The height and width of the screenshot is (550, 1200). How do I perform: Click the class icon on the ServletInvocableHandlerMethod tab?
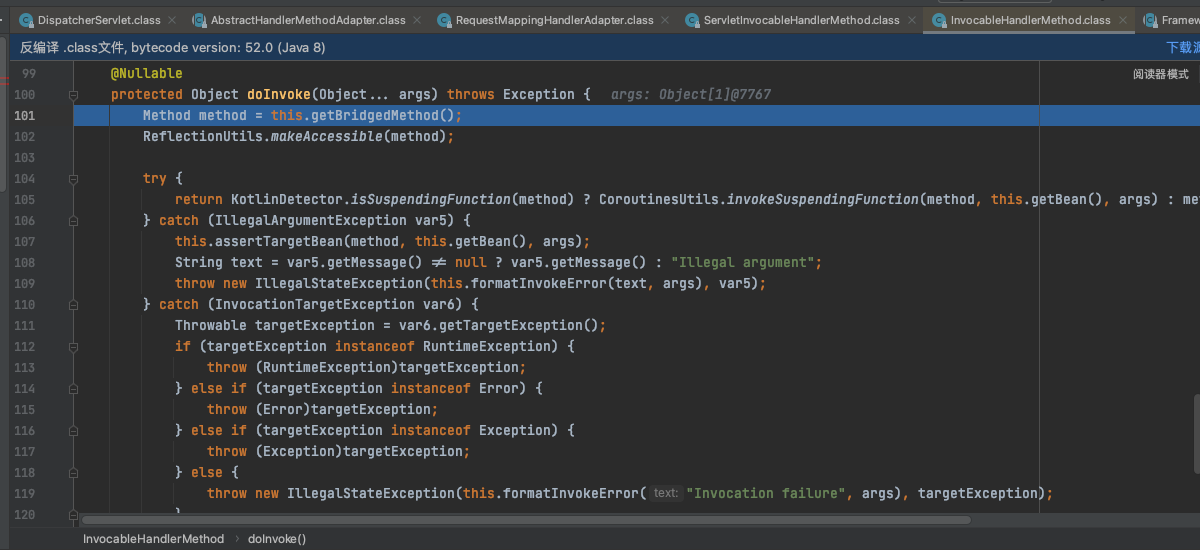point(691,20)
